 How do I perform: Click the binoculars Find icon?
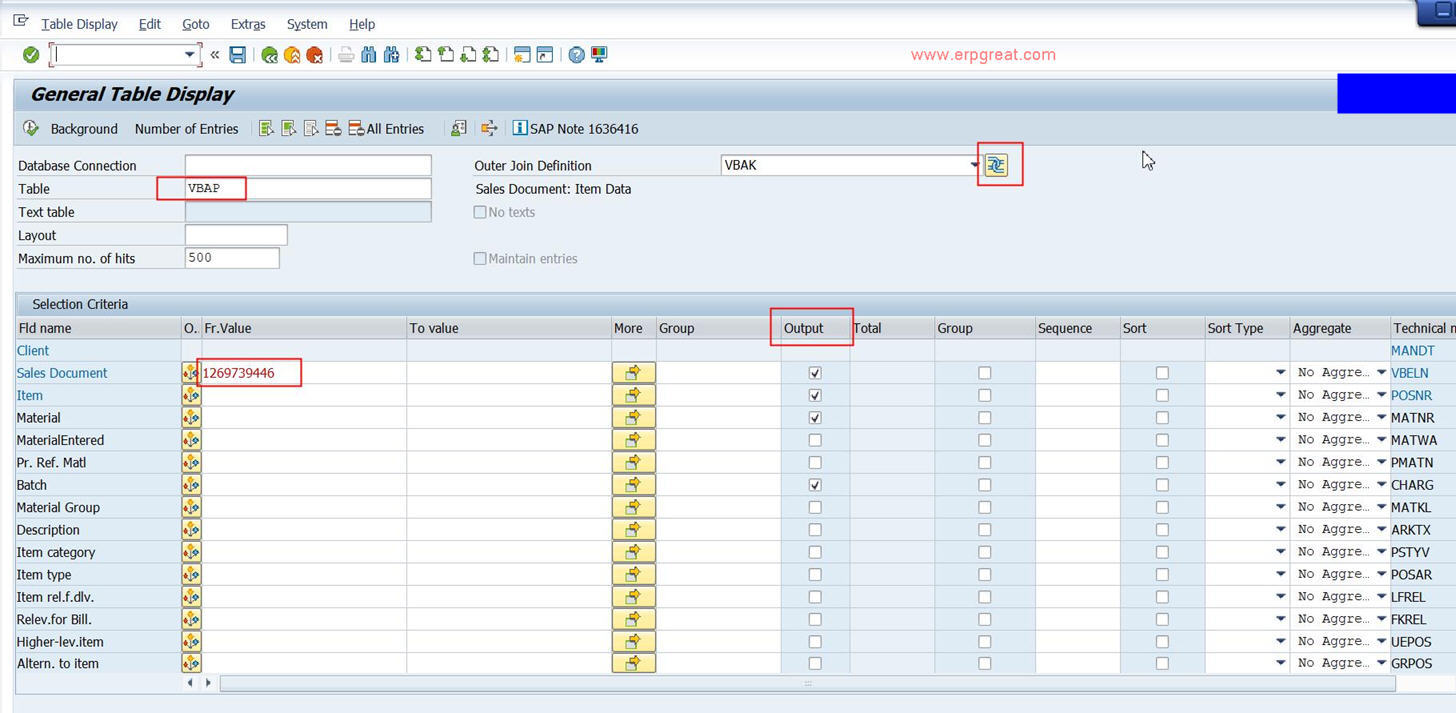tap(368, 55)
